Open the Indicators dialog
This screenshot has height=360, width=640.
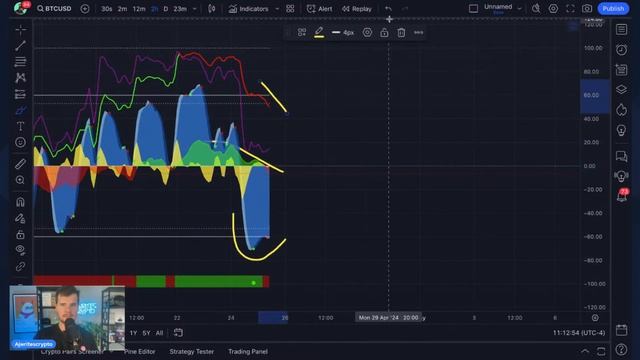tap(249, 9)
